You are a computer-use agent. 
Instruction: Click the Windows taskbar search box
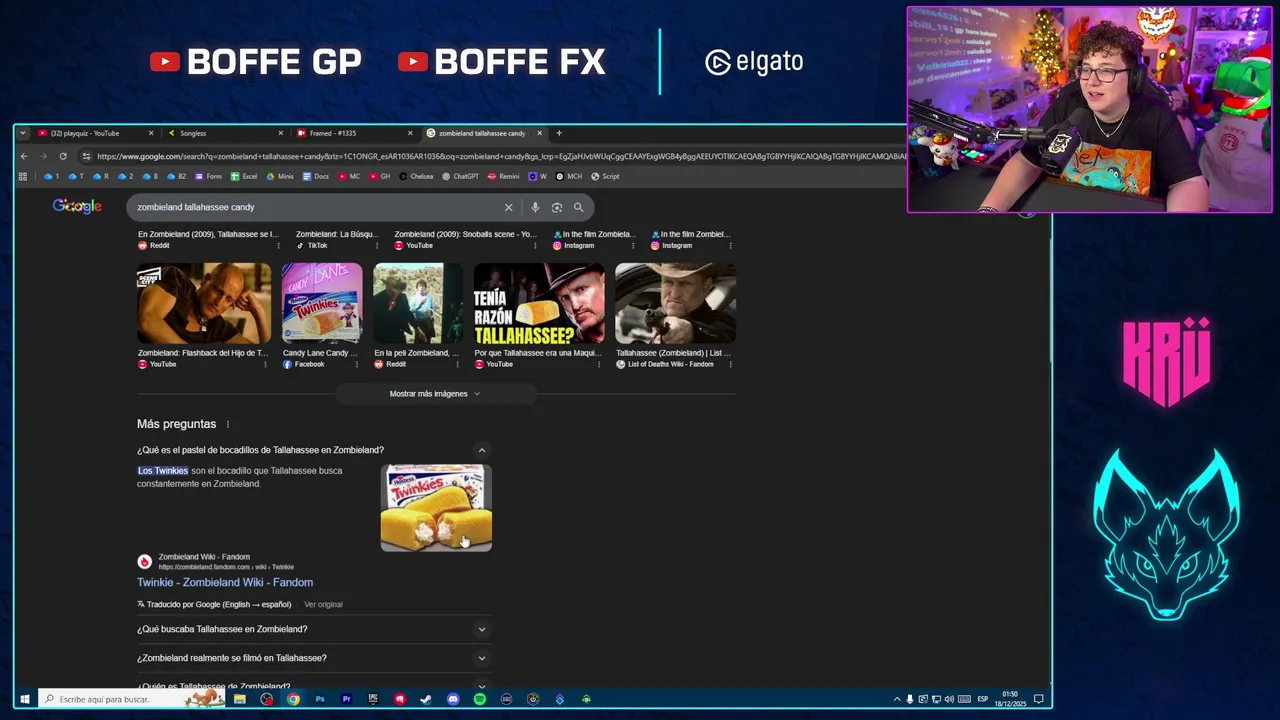pyautogui.click(x=132, y=699)
